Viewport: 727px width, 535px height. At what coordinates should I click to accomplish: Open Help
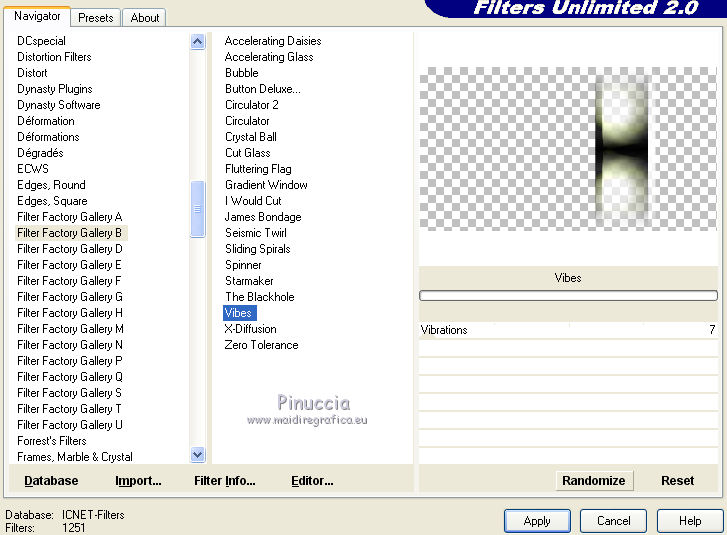pyautogui.click(x=690, y=521)
